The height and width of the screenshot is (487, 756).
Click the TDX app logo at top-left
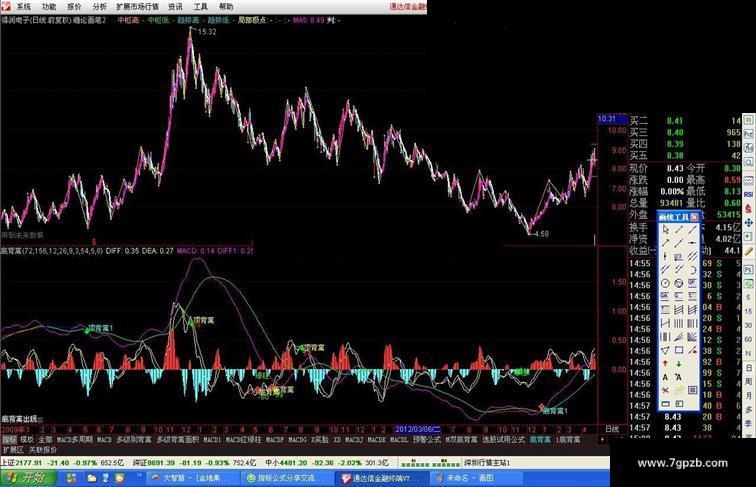pos(5,6)
